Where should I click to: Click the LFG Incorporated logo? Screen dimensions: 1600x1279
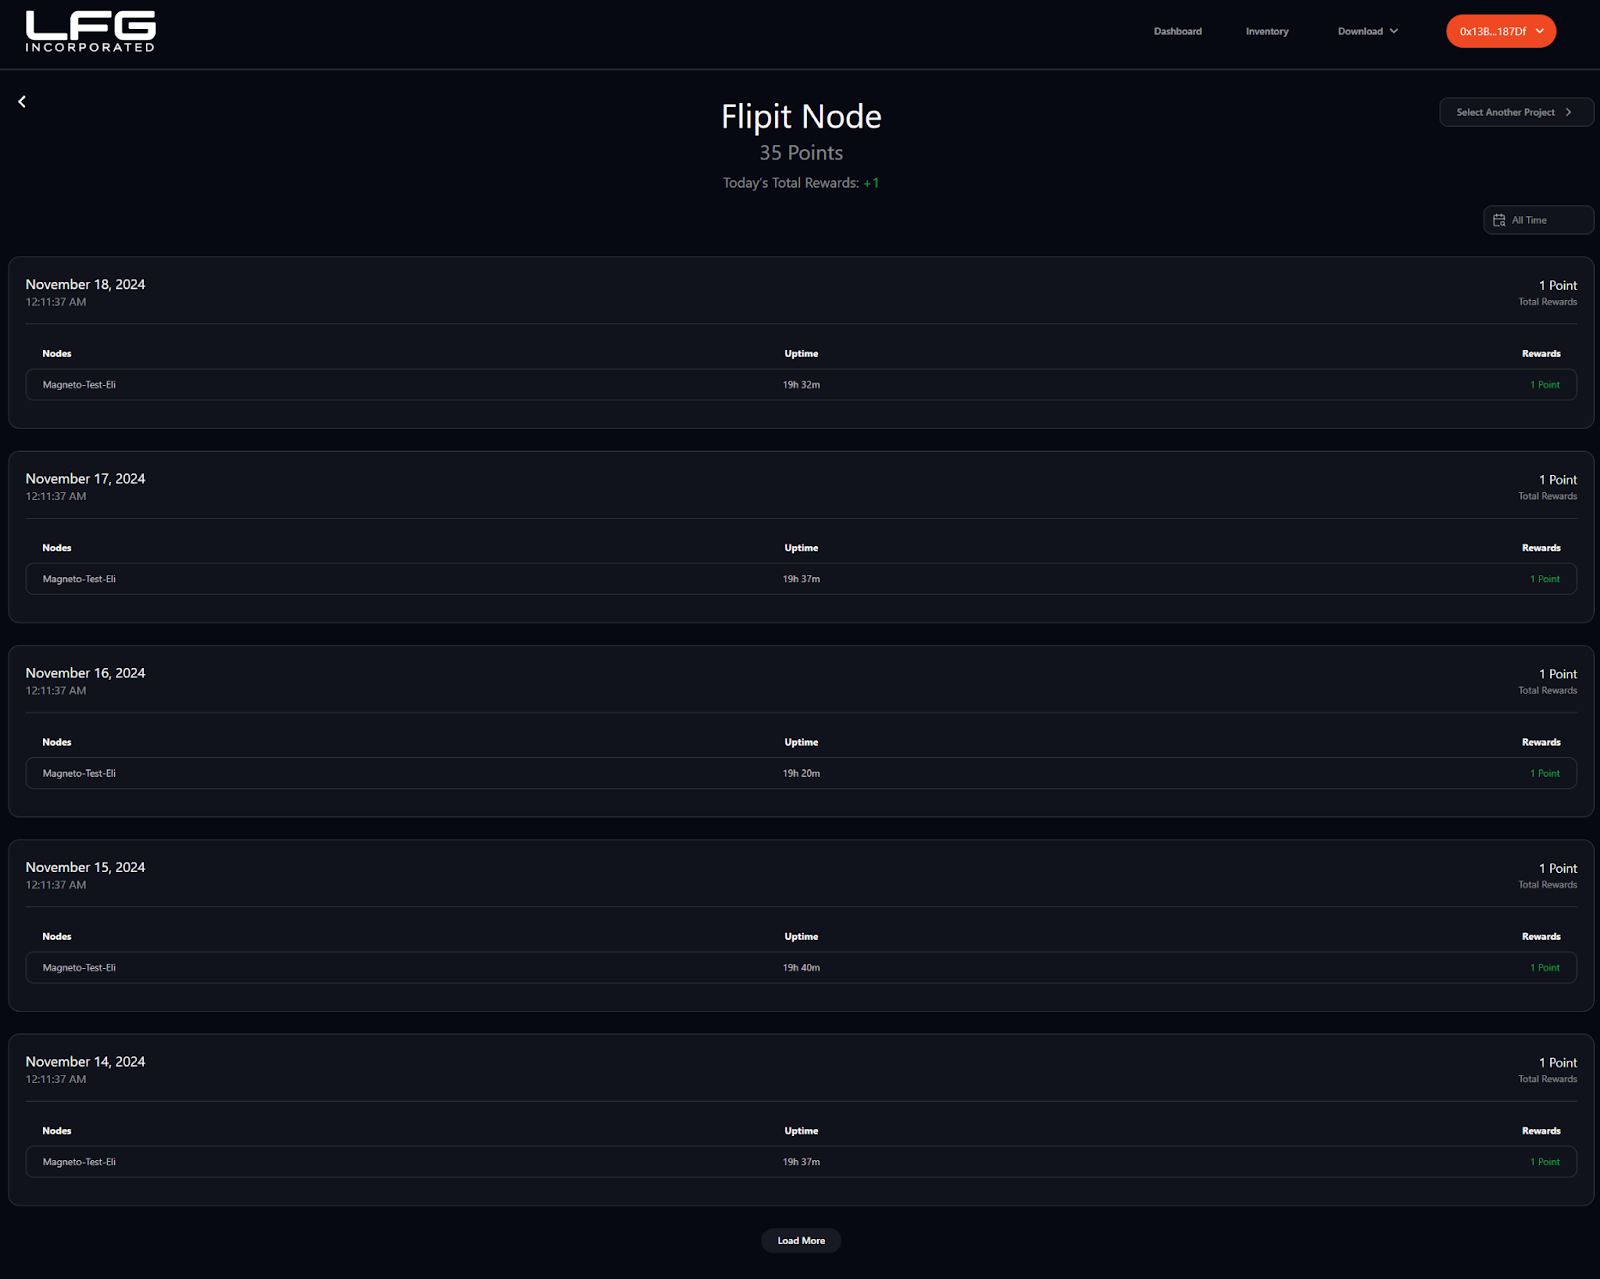[x=90, y=31]
